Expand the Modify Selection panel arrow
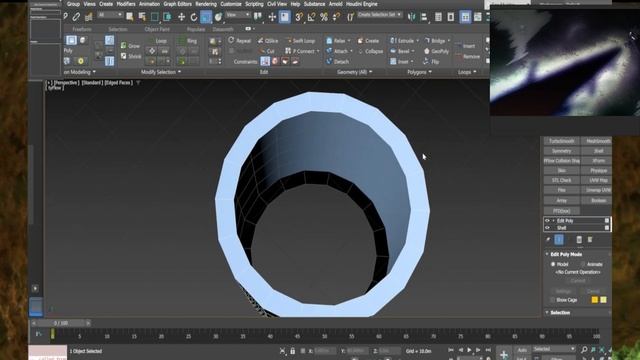This screenshot has width=640, height=360. coord(180,72)
